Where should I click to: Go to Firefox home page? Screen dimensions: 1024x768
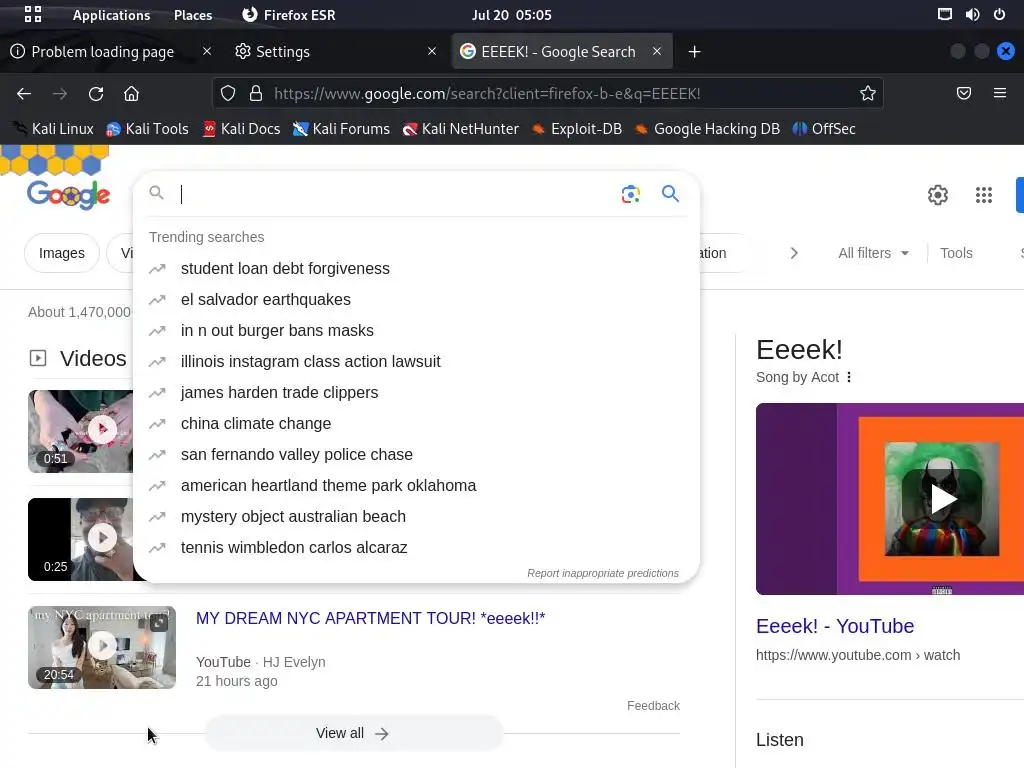[131, 93]
